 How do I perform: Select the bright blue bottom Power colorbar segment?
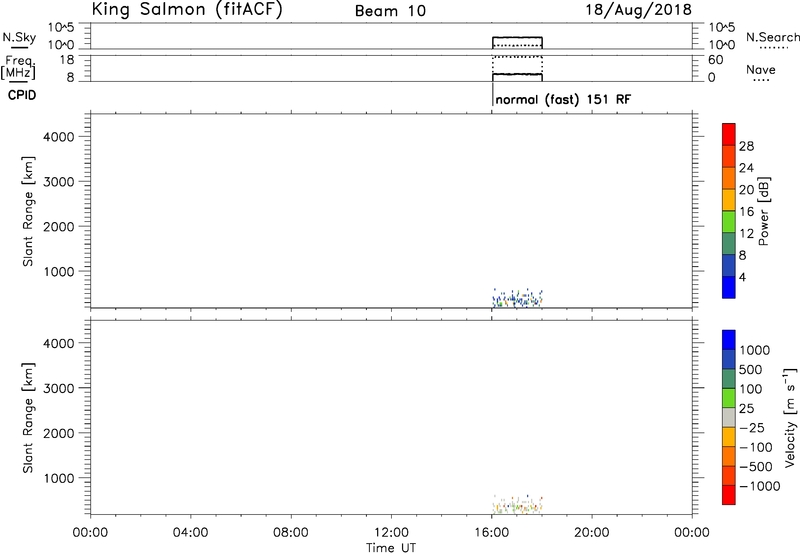coord(729,287)
